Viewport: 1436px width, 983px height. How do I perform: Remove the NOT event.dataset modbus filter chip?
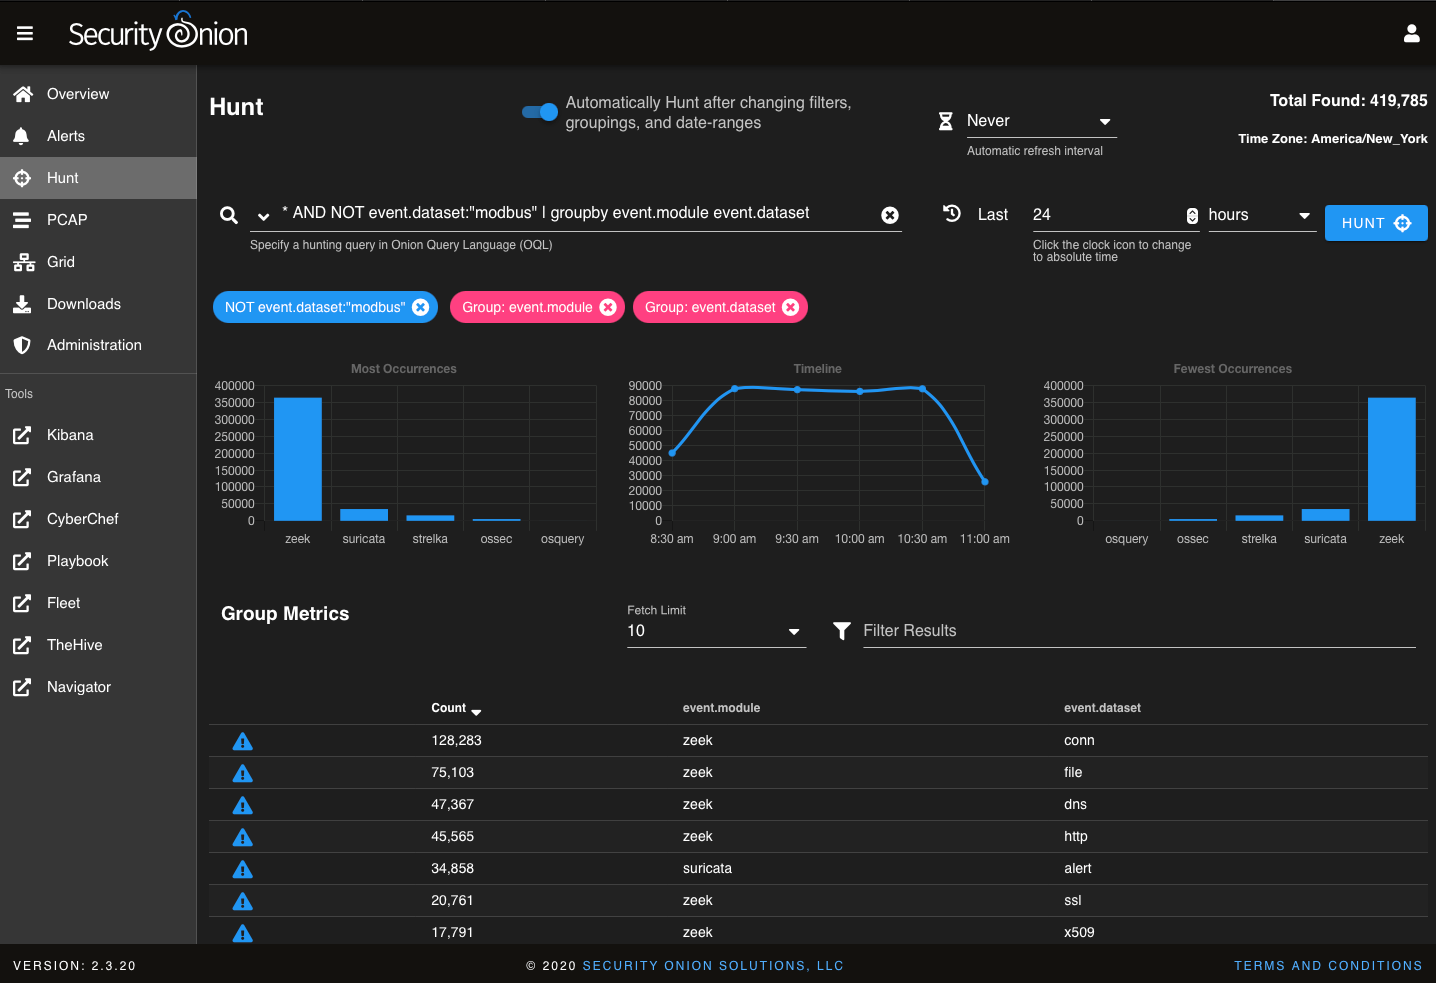(x=421, y=307)
